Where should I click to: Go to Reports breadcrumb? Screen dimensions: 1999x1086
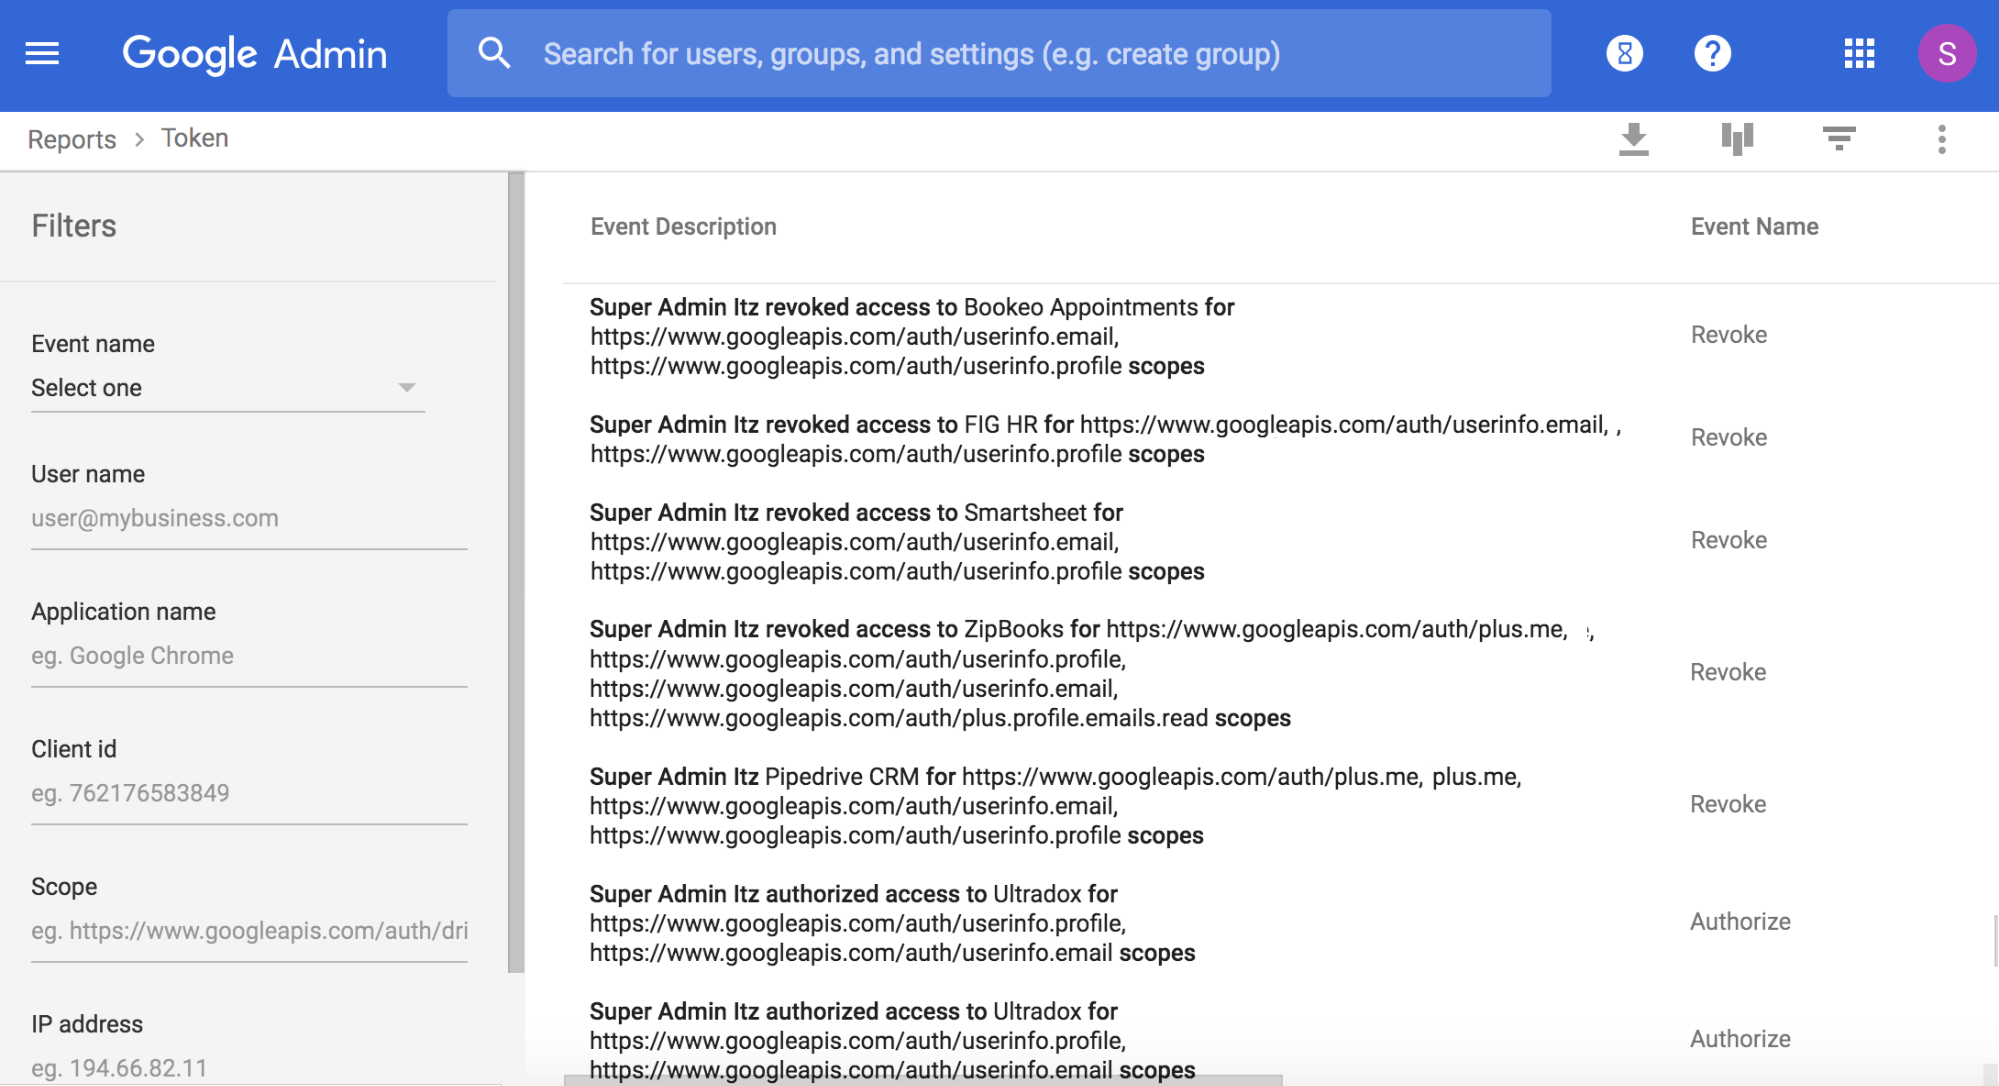[x=72, y=139]
